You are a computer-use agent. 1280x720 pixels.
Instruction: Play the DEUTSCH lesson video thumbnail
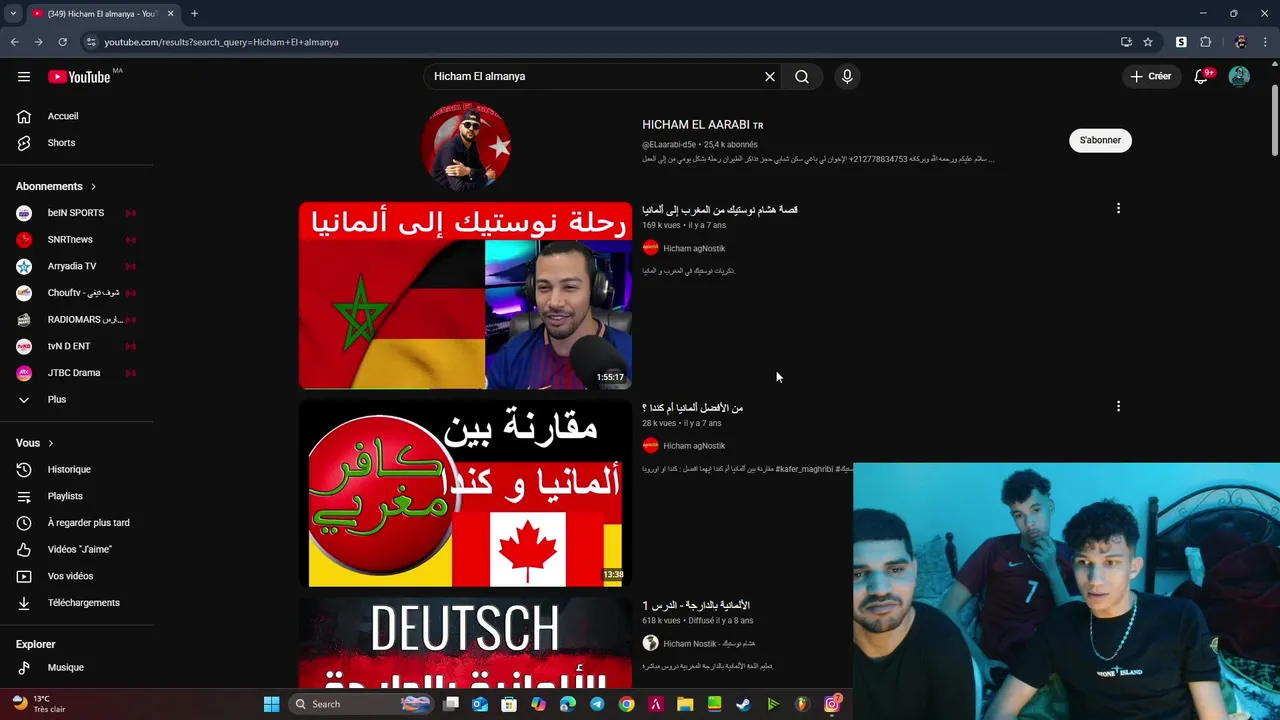pos(465,643)
